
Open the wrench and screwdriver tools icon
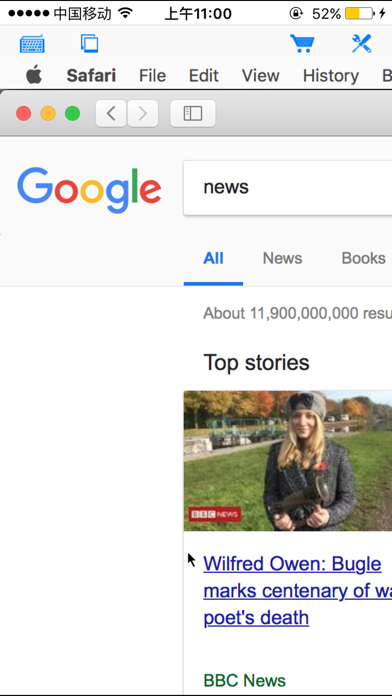point(361,44)
